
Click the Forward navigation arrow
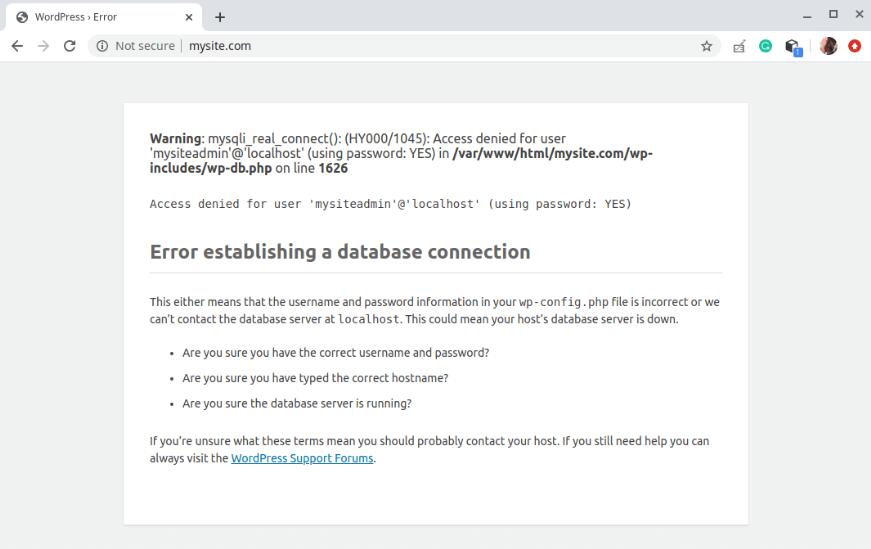tap(43, 46)
